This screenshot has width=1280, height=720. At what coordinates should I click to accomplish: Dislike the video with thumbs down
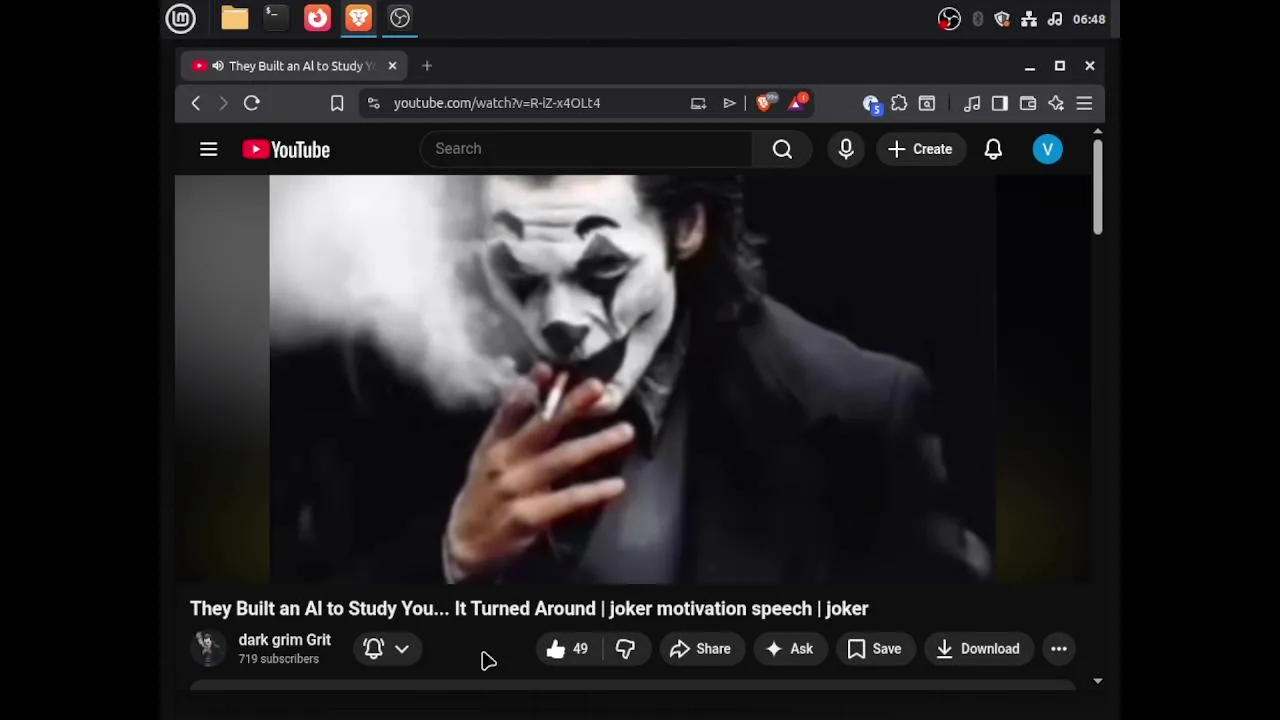[x=625, y=649]
